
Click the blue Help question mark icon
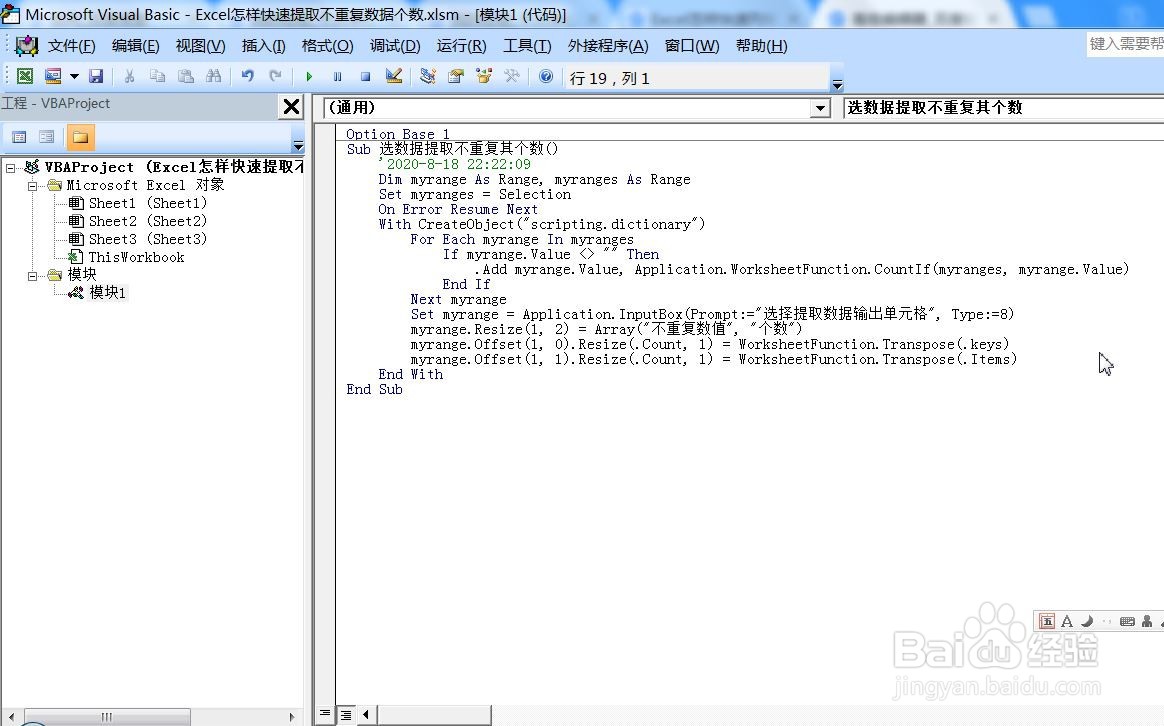click(x=546, y=76)
